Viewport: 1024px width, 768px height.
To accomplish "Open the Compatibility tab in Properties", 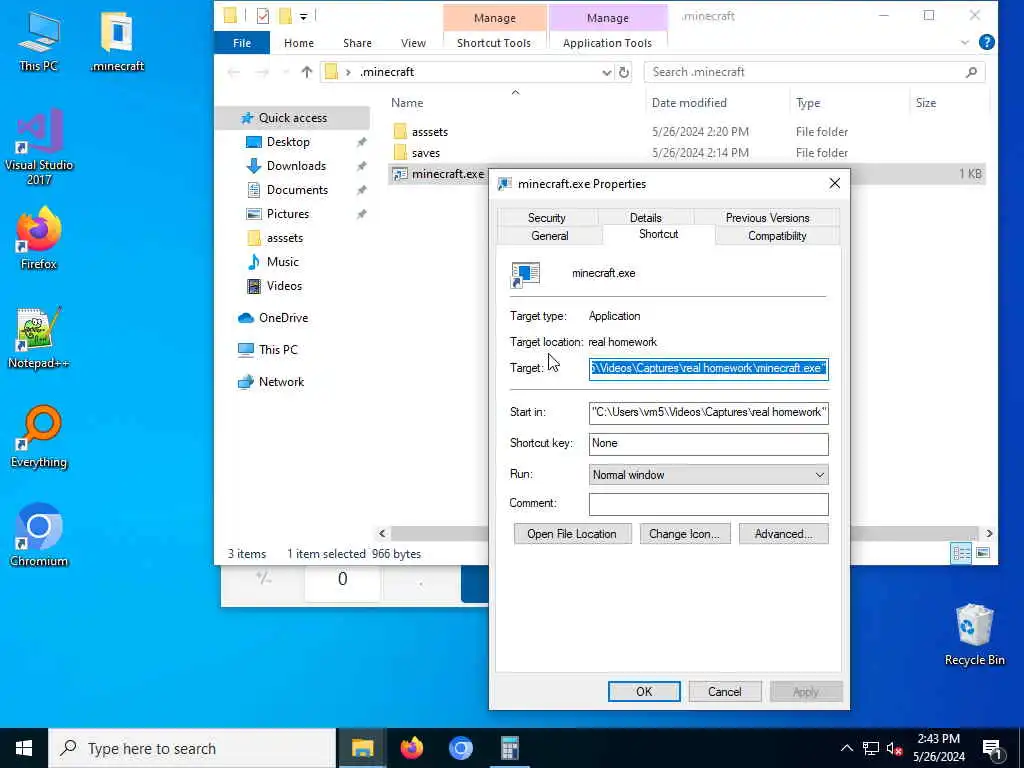I will coord(777,236).
